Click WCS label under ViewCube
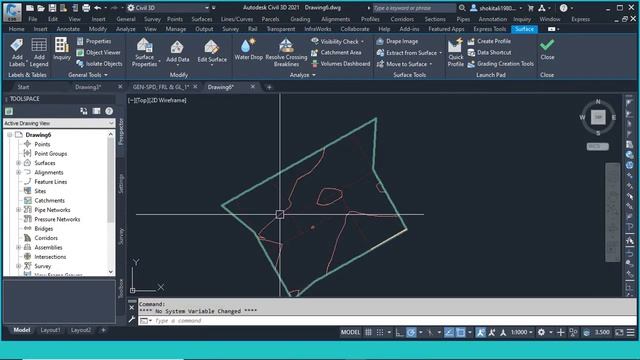Viewport: 640px width, 360px height. point(598,146)
